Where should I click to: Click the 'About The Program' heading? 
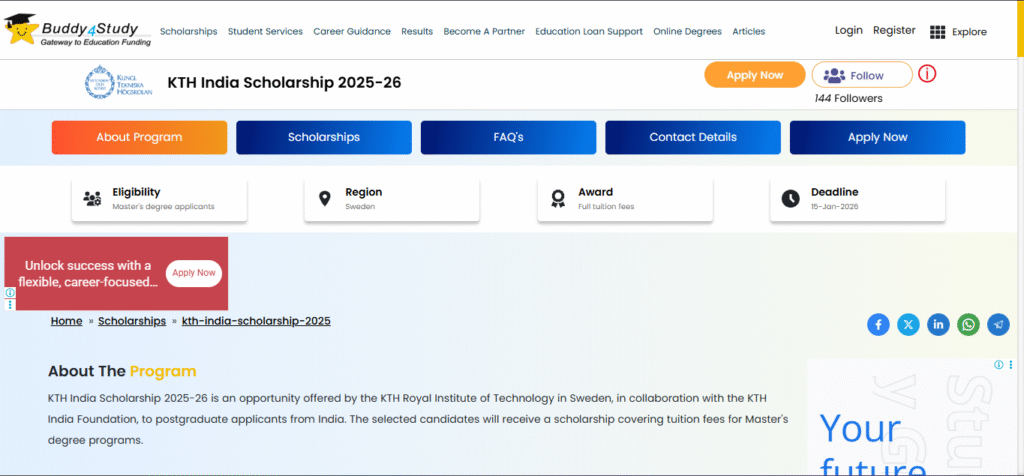coord(122,371)
